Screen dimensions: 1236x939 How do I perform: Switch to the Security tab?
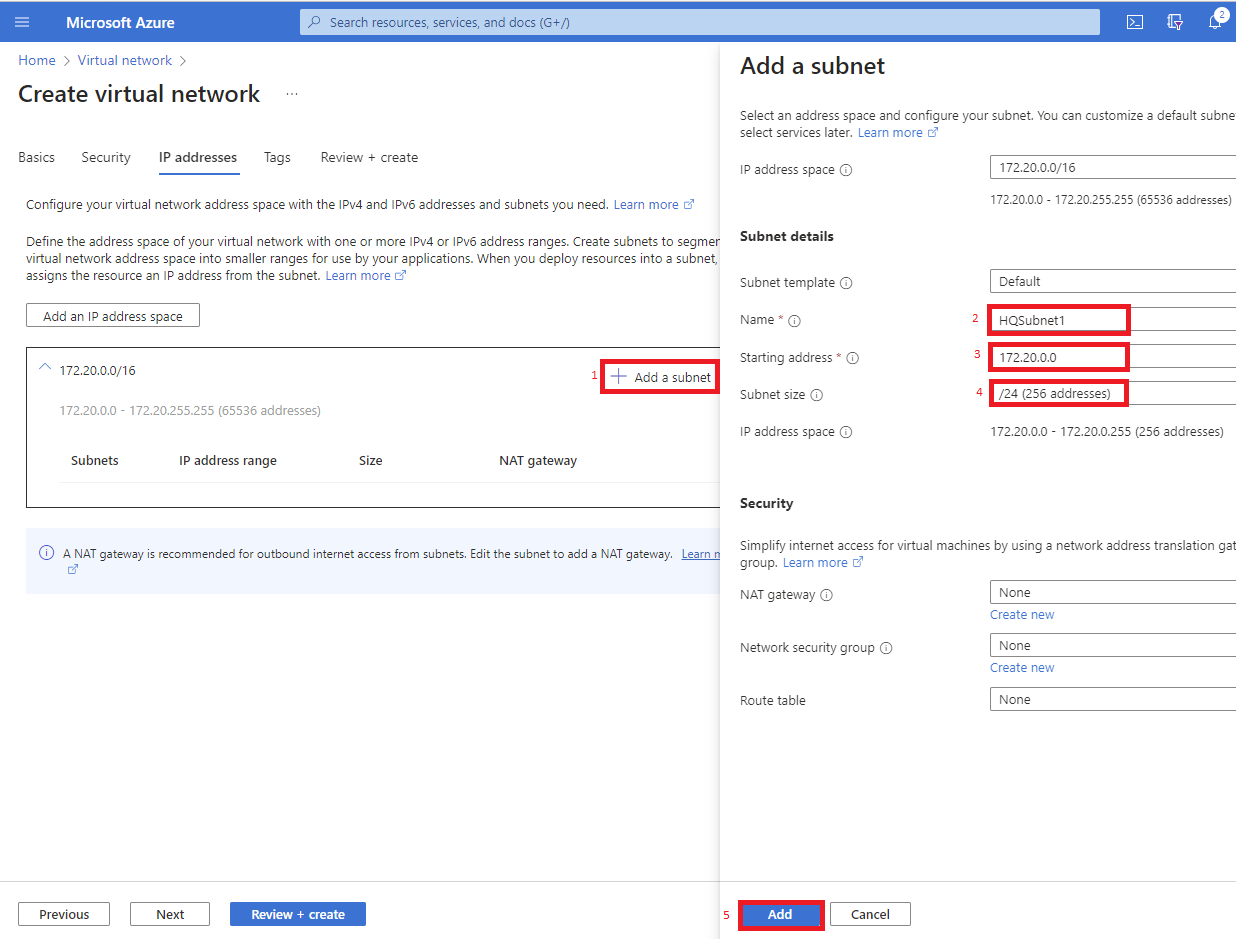(x=105, y=157)
